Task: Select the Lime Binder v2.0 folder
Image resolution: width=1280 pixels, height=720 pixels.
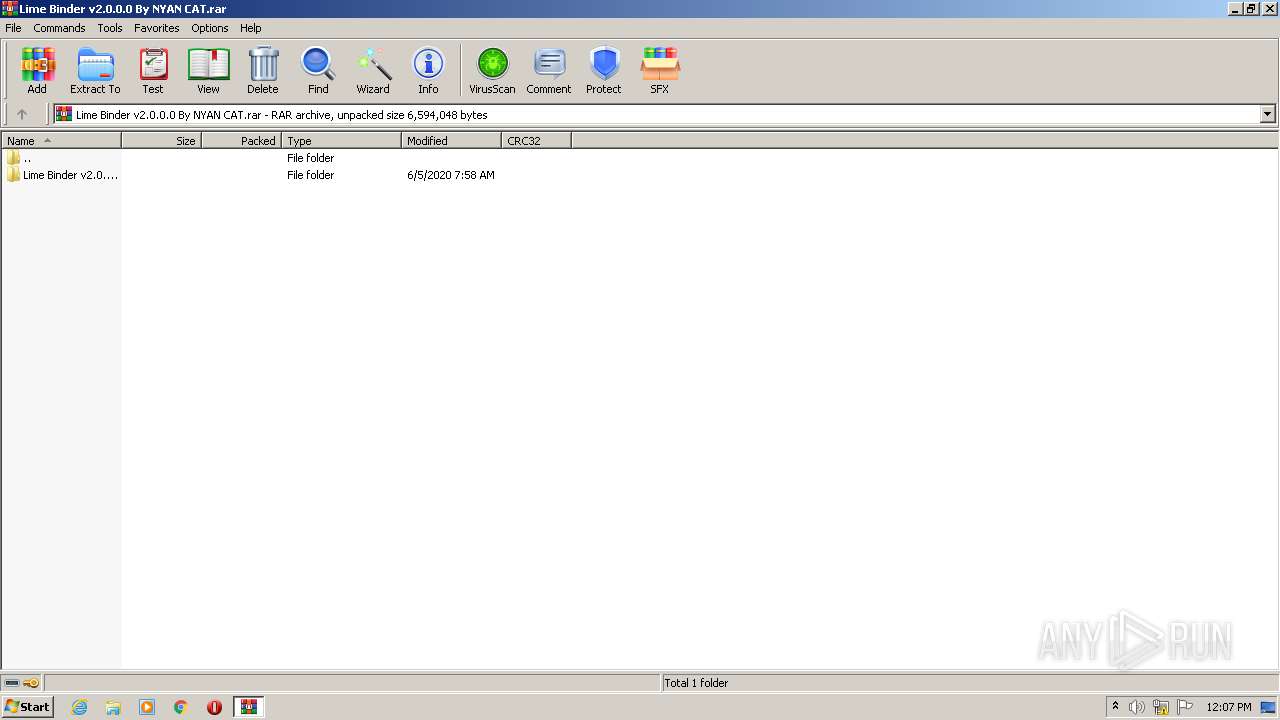Action: 62,175
